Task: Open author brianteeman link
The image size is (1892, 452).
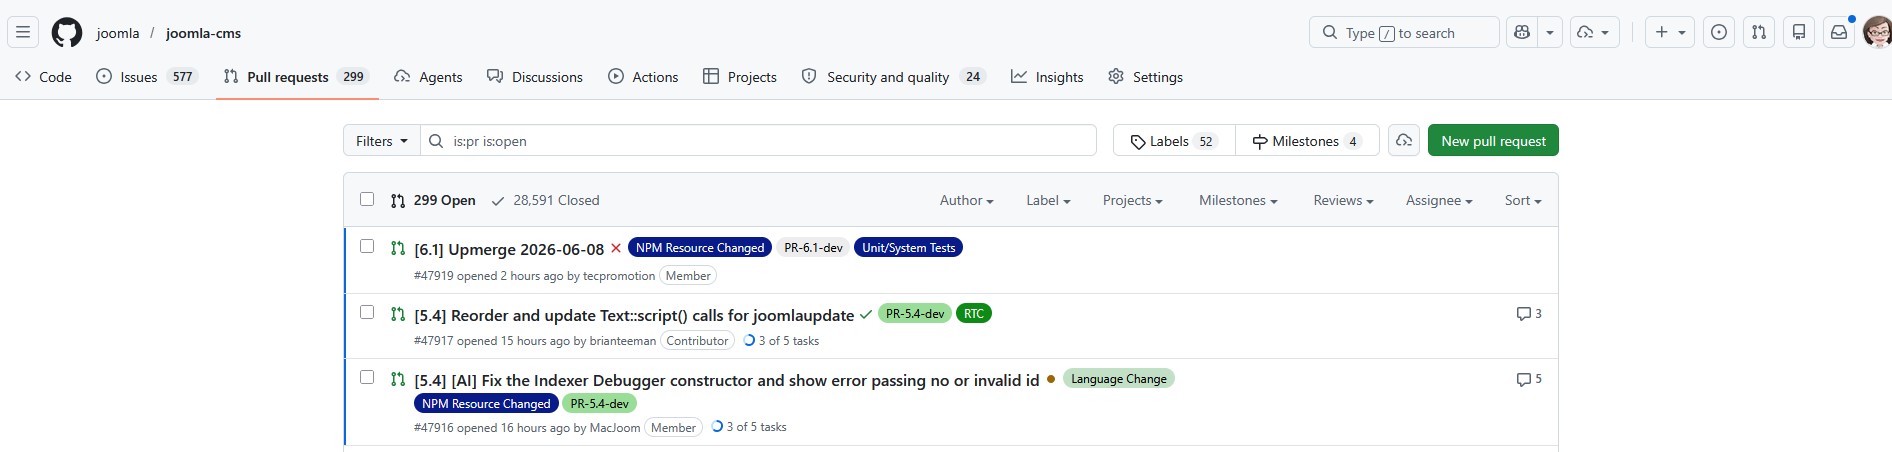Action: coord(623,341)
